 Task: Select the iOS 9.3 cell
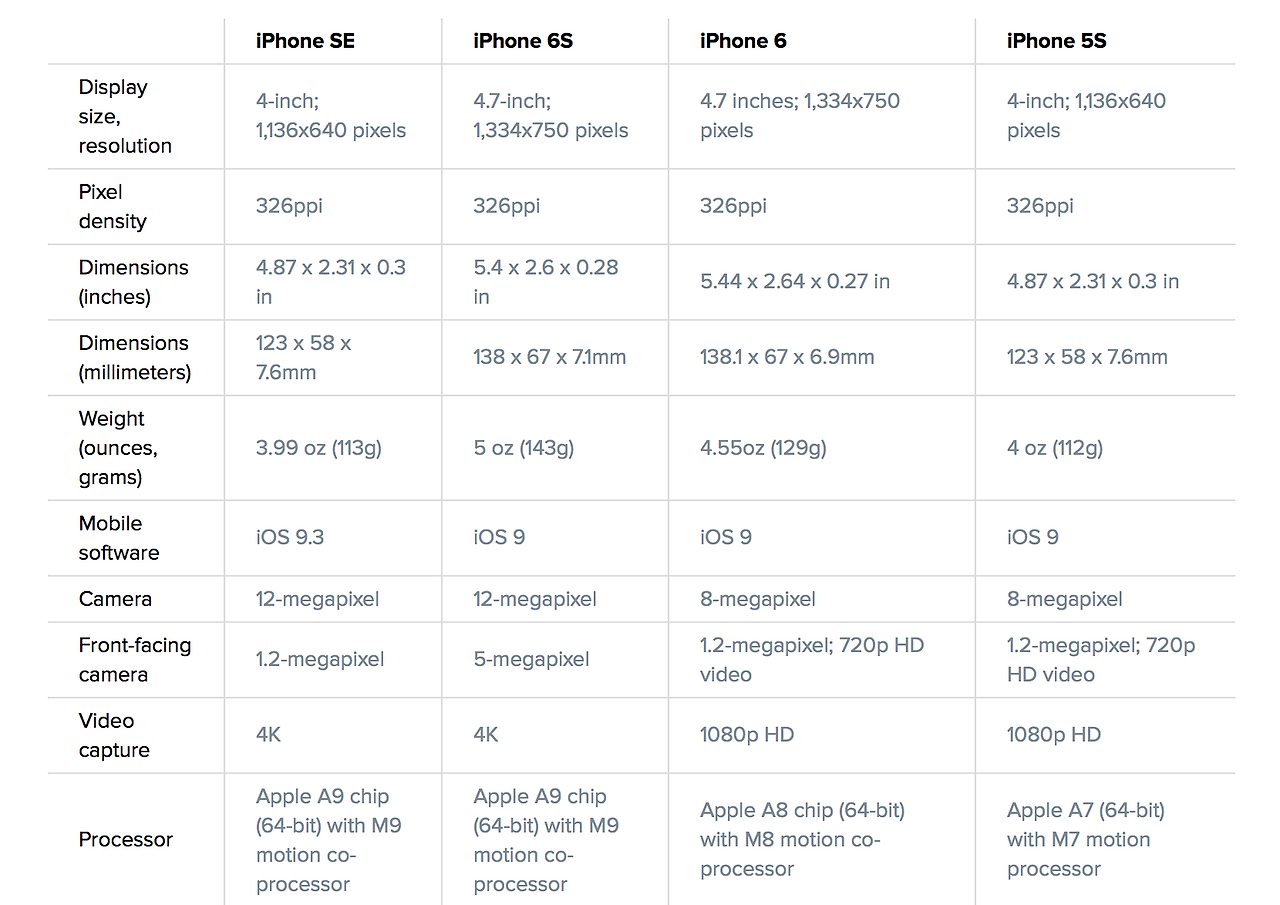pyautogui.click(x=290, y=537)
